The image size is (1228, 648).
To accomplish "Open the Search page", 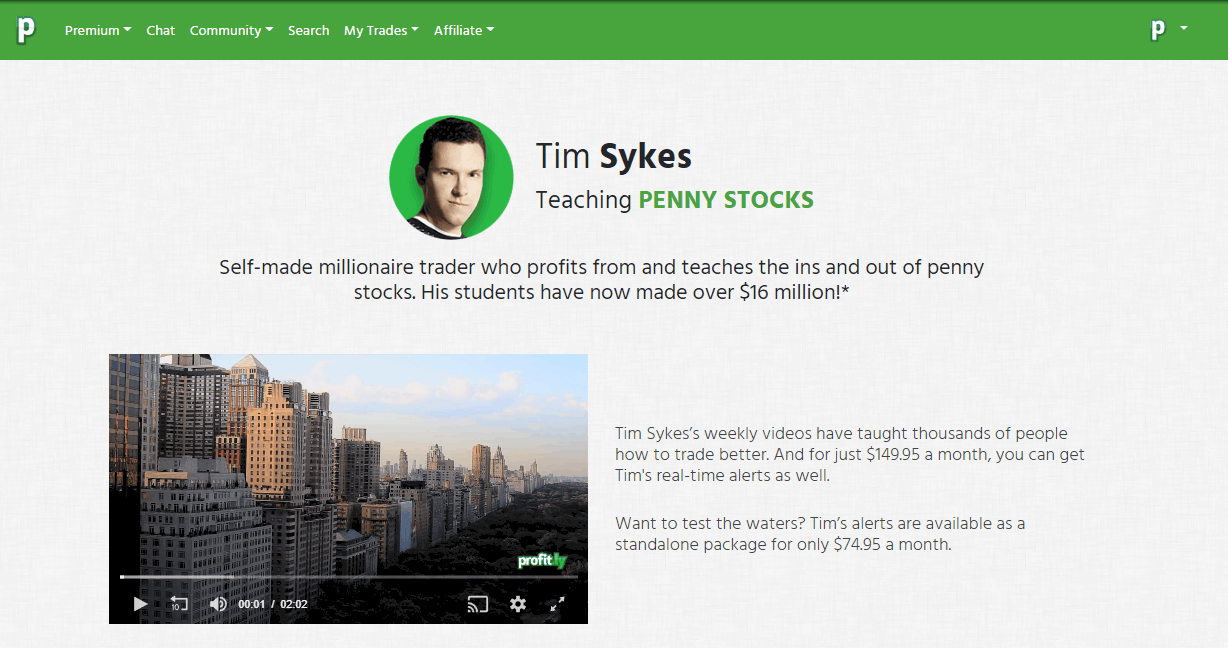I will pyautogui.click(x=308, y=30).
